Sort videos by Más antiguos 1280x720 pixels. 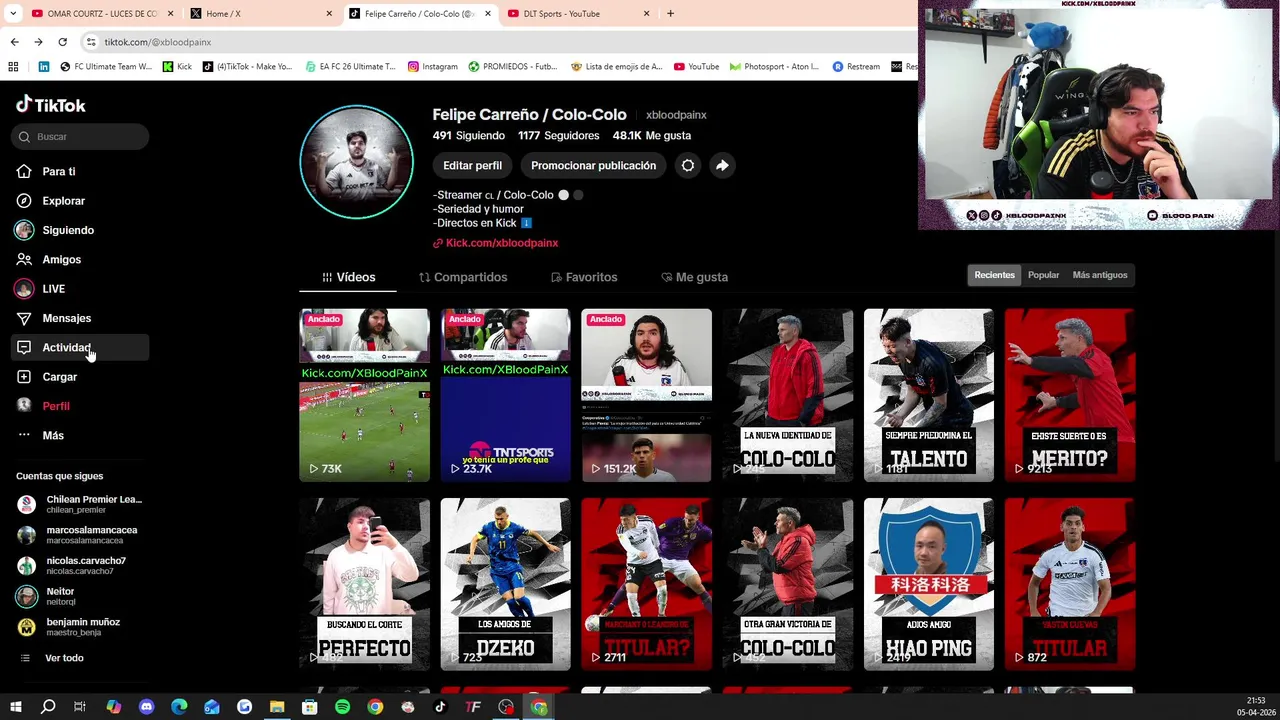coord(1100,275)
